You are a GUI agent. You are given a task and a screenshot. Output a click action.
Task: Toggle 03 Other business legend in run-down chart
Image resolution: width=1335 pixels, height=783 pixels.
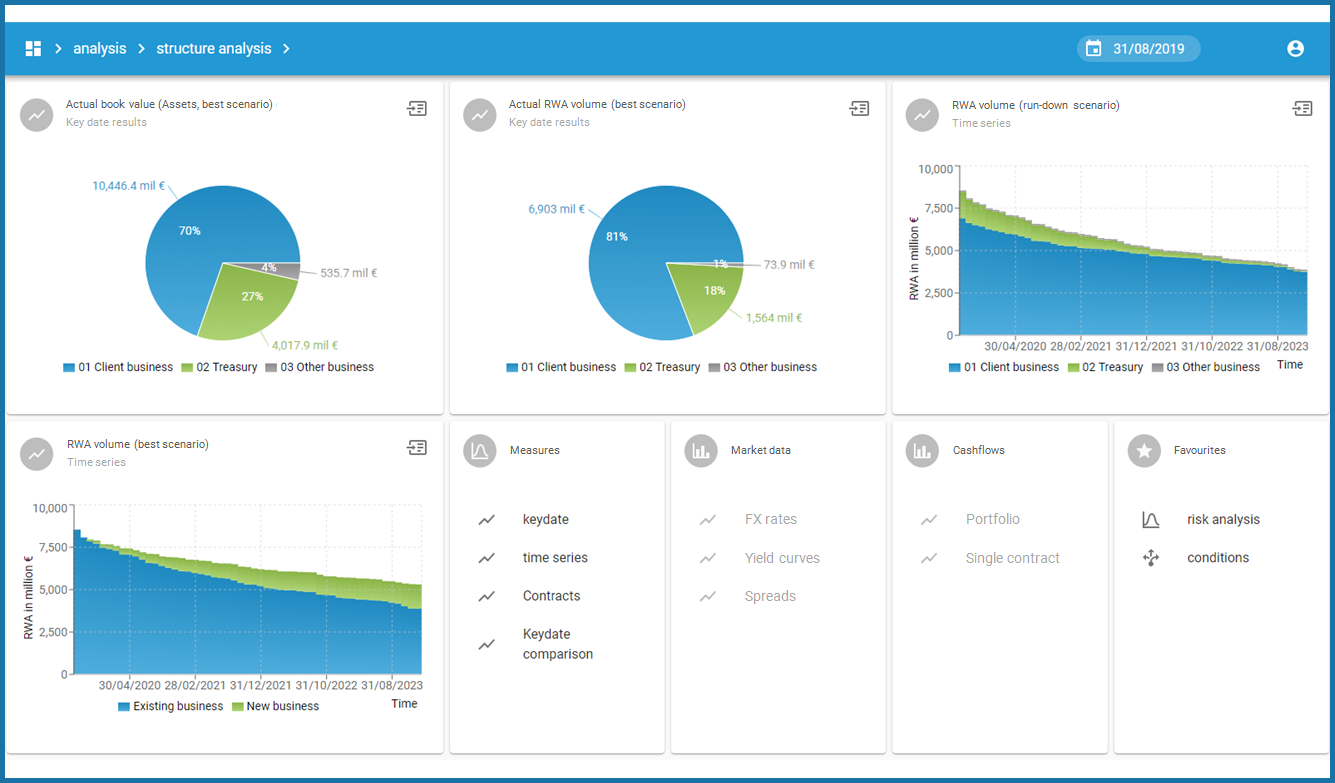pos(1204,367)
